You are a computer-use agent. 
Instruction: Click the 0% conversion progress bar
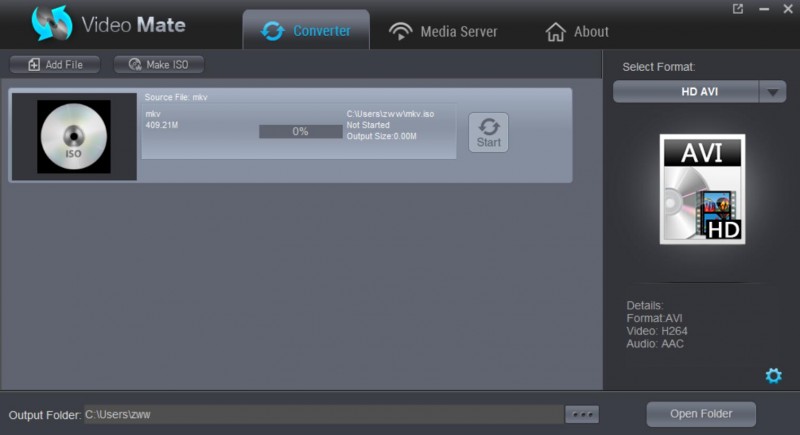click(300, 131)
